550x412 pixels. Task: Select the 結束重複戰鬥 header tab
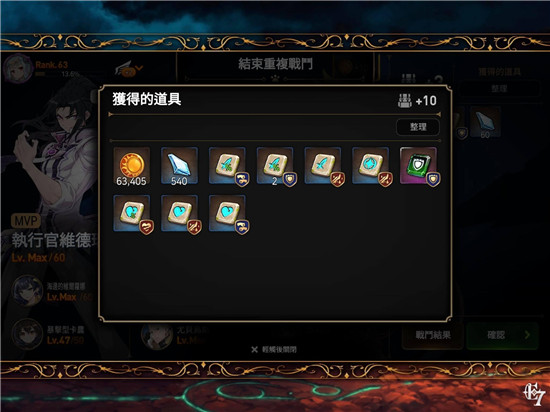pyautogui.click(x=275, y=65)
